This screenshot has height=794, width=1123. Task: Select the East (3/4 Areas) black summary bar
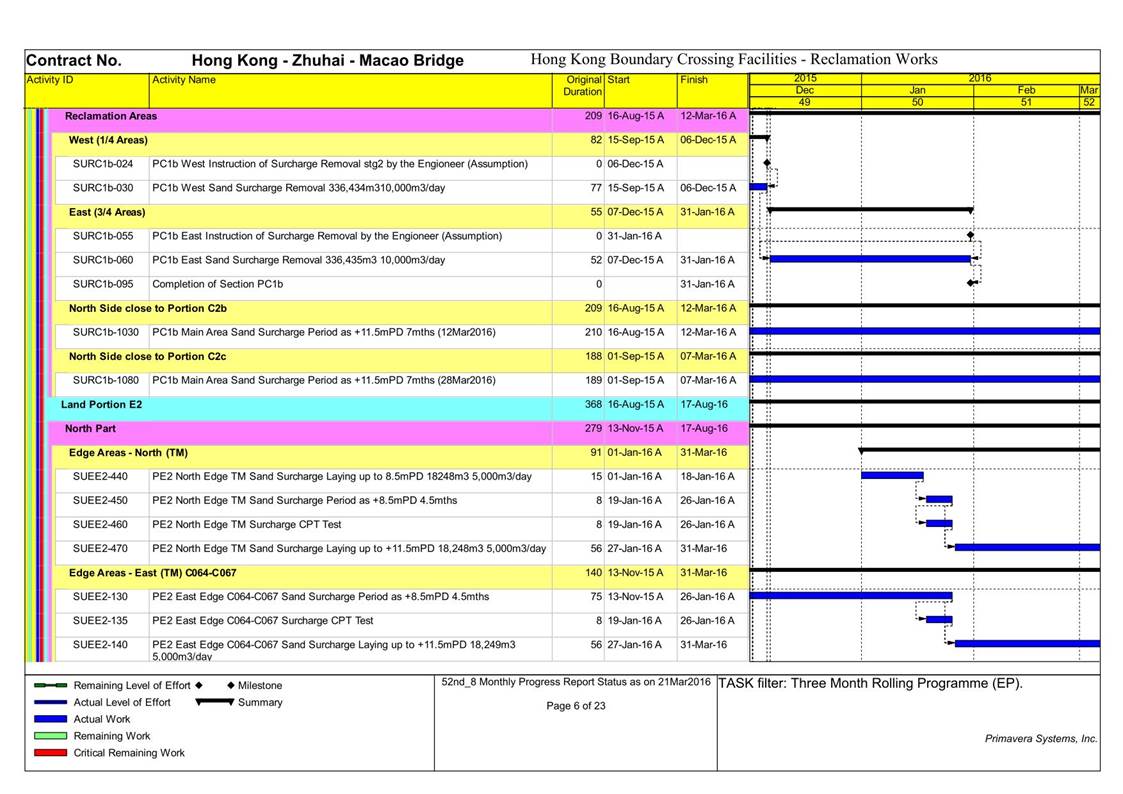pos(870,210)
